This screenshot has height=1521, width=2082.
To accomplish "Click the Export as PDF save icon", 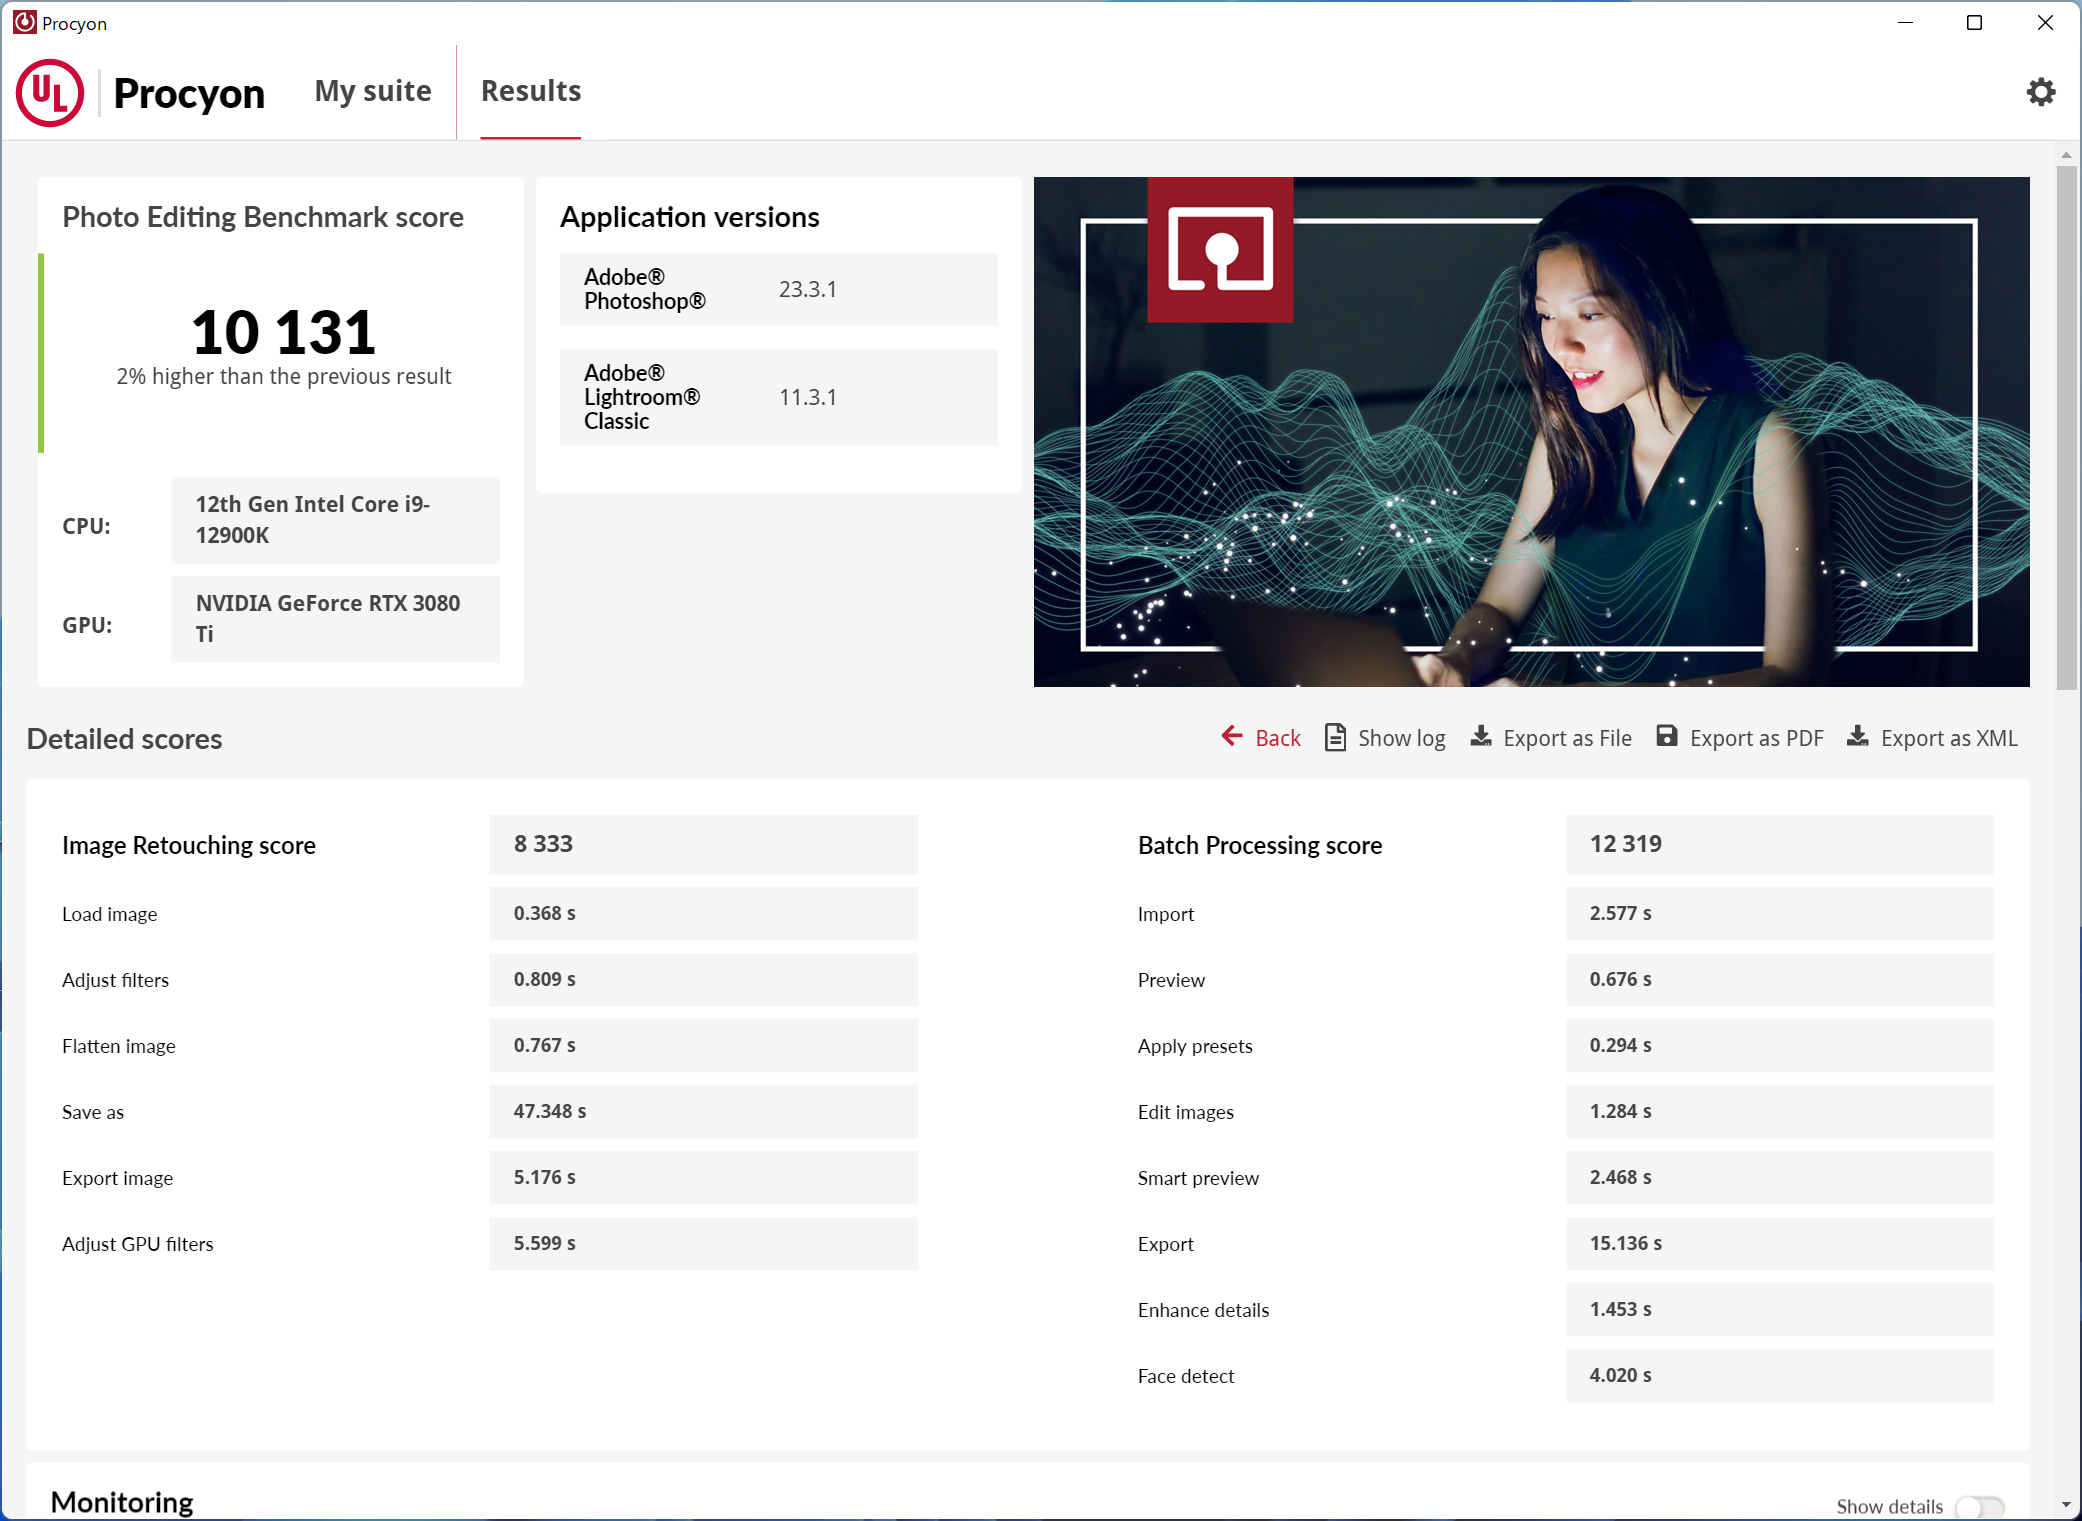I will 1666,737.
